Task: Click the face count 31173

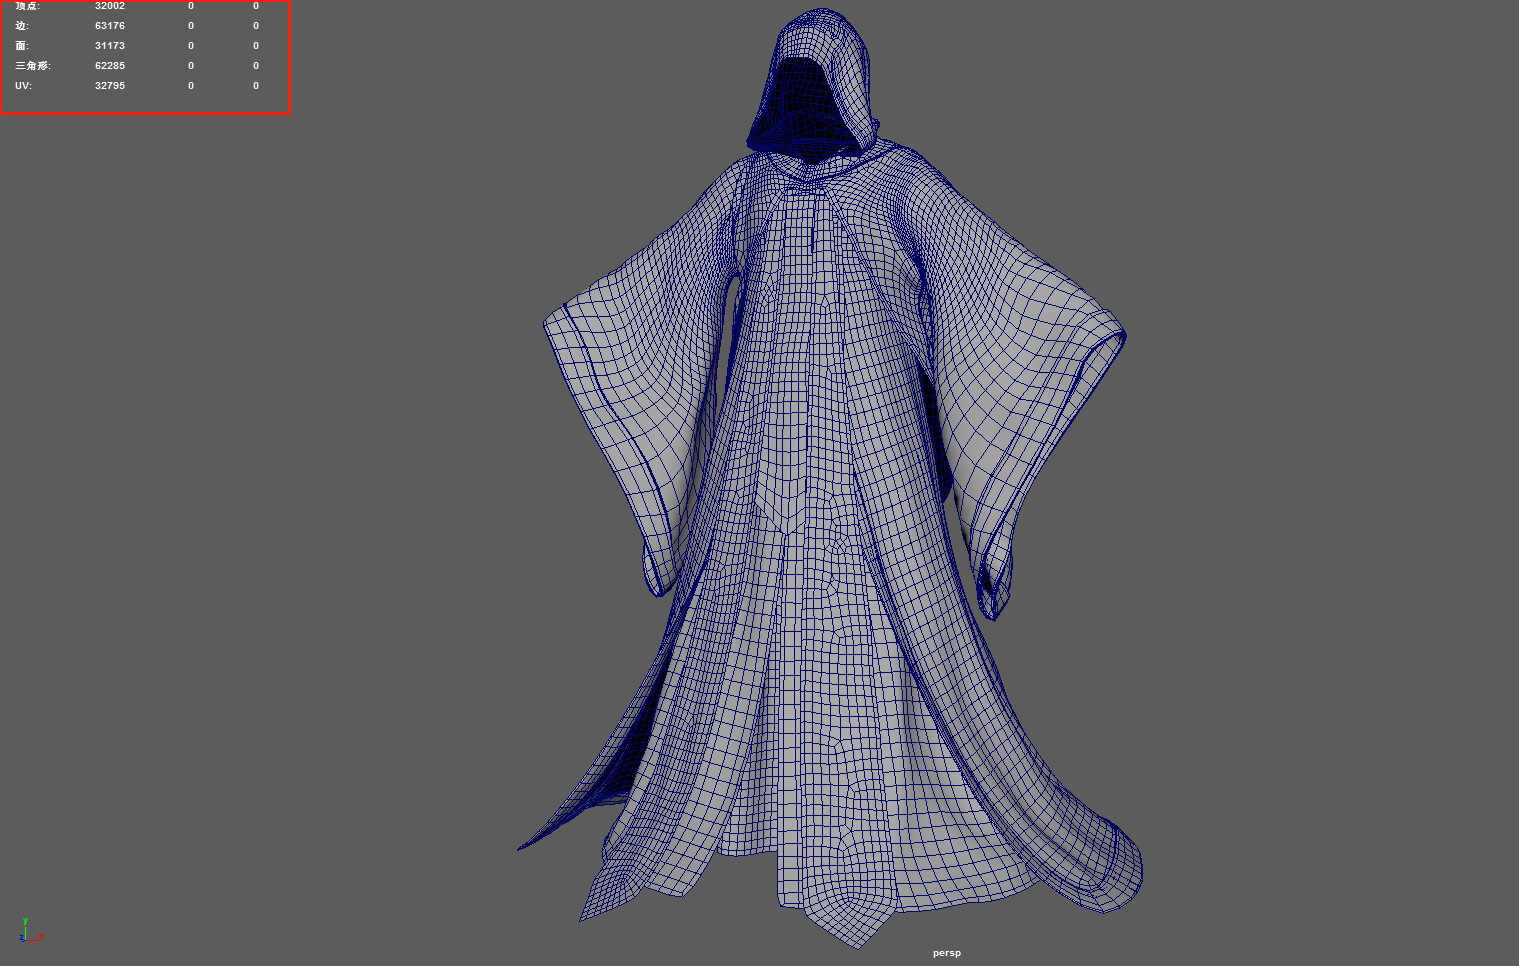Action: [109, 45]
